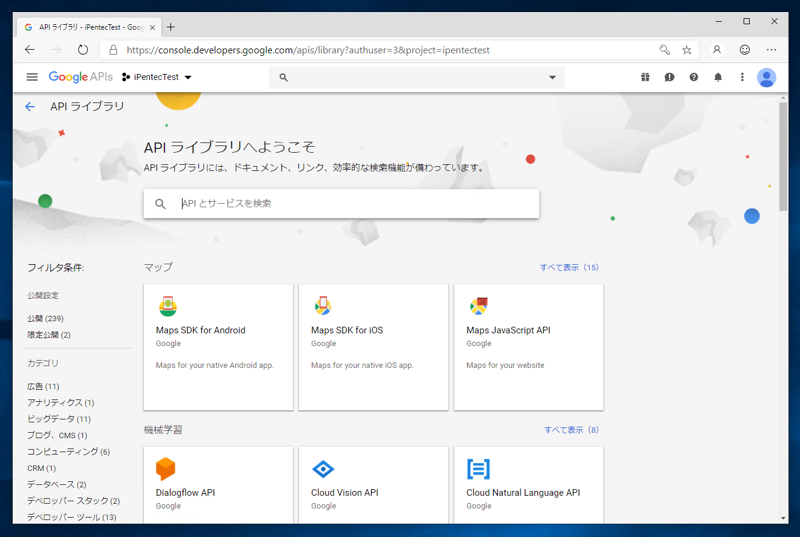Click the lock site info icon
800x537 pixels.
coord(113,50)
